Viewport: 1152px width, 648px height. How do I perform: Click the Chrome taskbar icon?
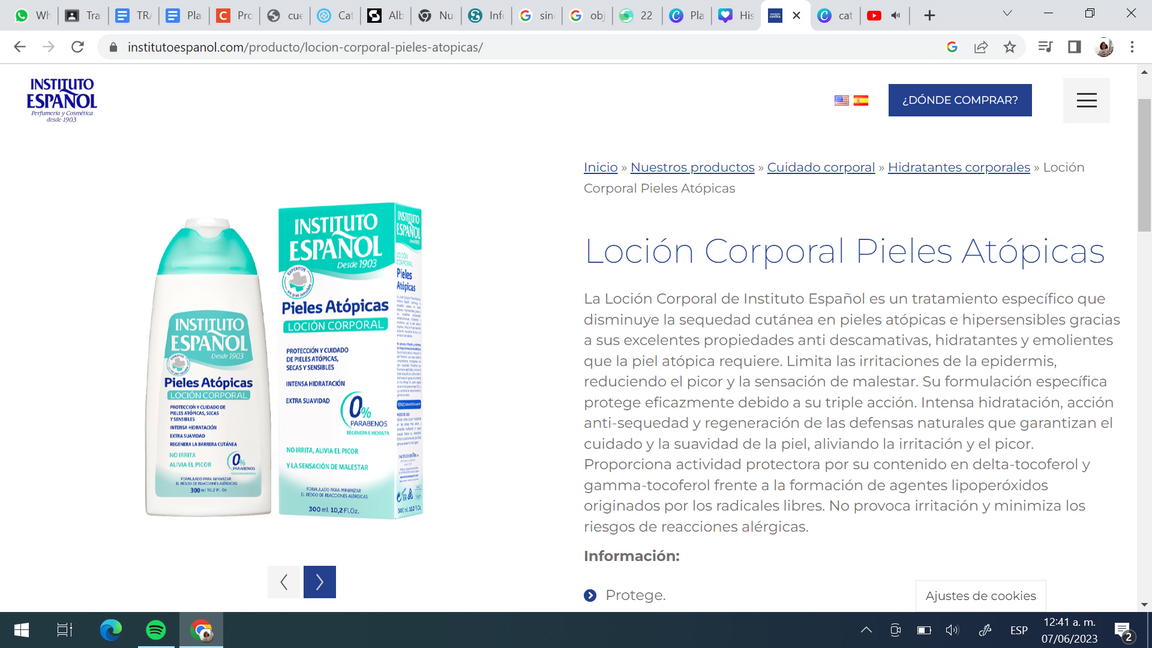tap(201, 630)
